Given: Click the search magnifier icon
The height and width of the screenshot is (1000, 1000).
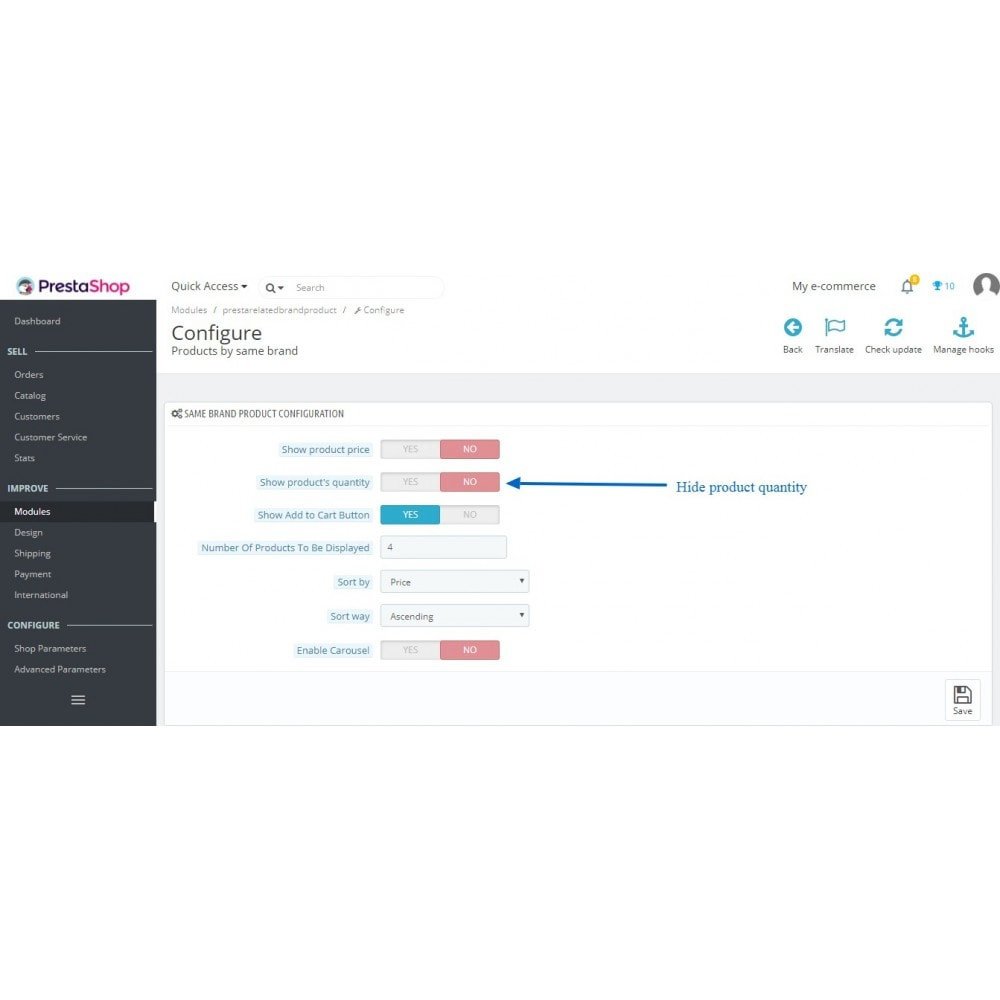Looking at the screenshot, I should (x=270, y=288).
